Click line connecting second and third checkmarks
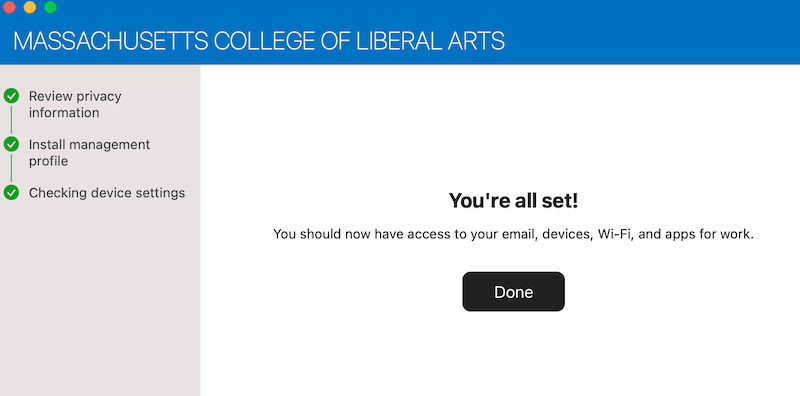 click(x=11, y=168)
